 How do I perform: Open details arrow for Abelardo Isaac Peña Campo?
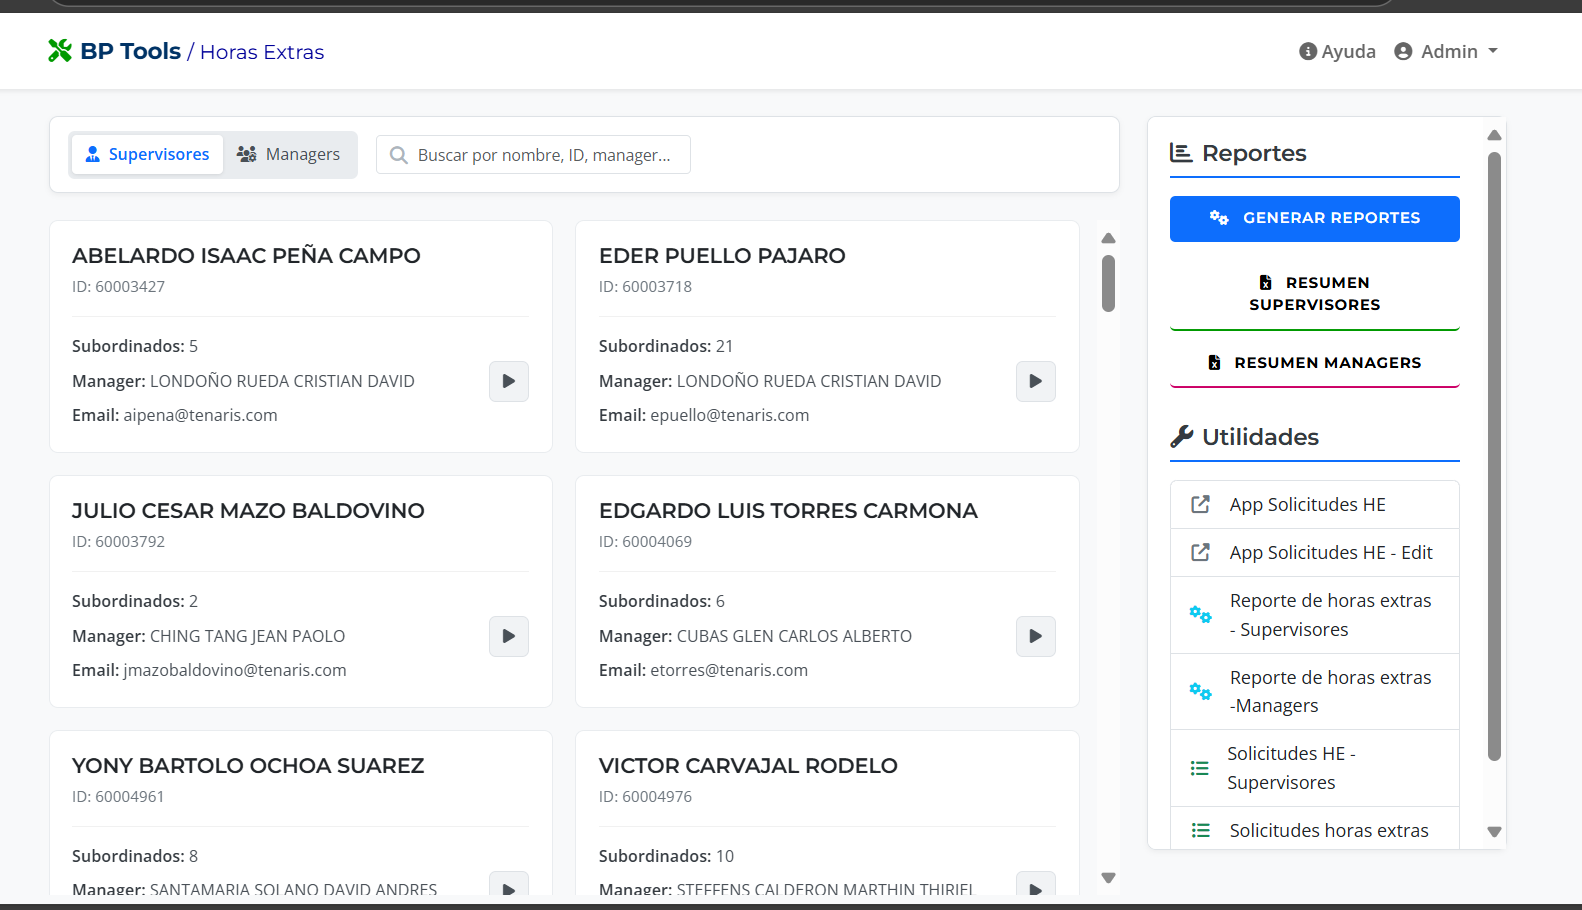pyautogui.click(x=509, y=381)
